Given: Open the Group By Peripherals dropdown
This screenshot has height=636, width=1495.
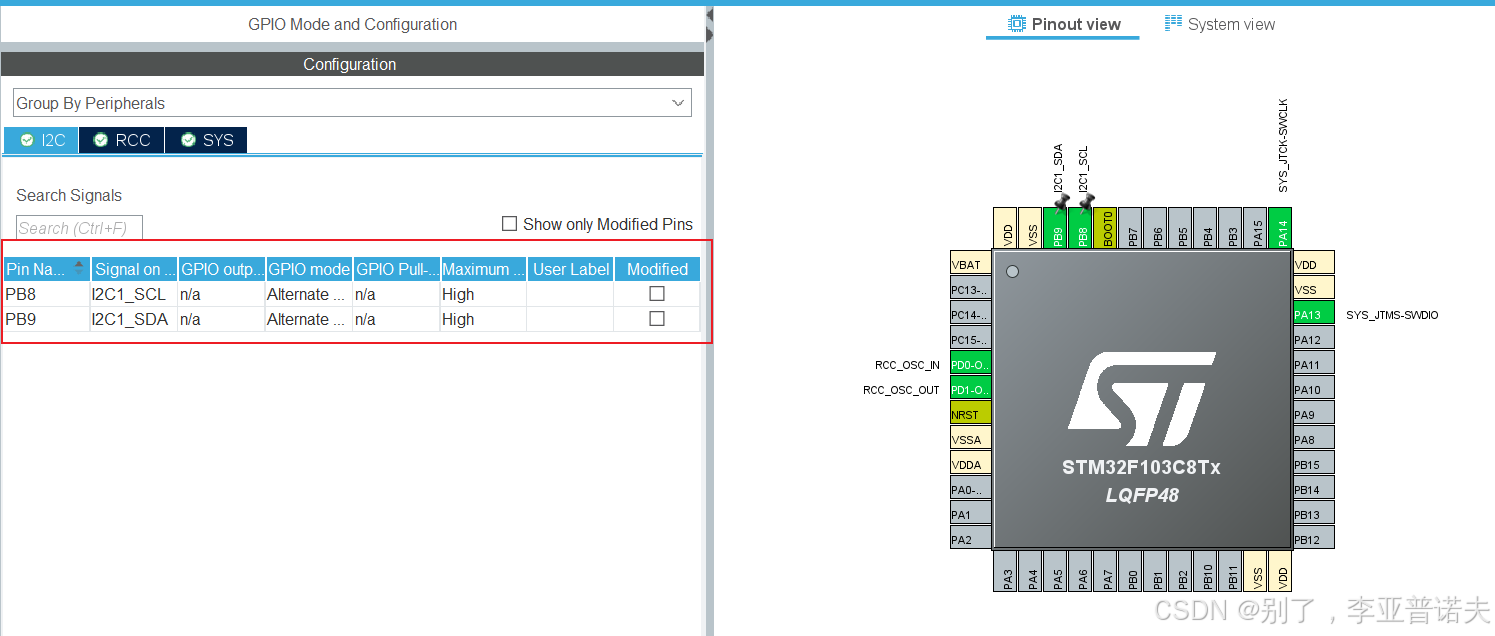Looking at the screenshot, I should coord(352,103).
